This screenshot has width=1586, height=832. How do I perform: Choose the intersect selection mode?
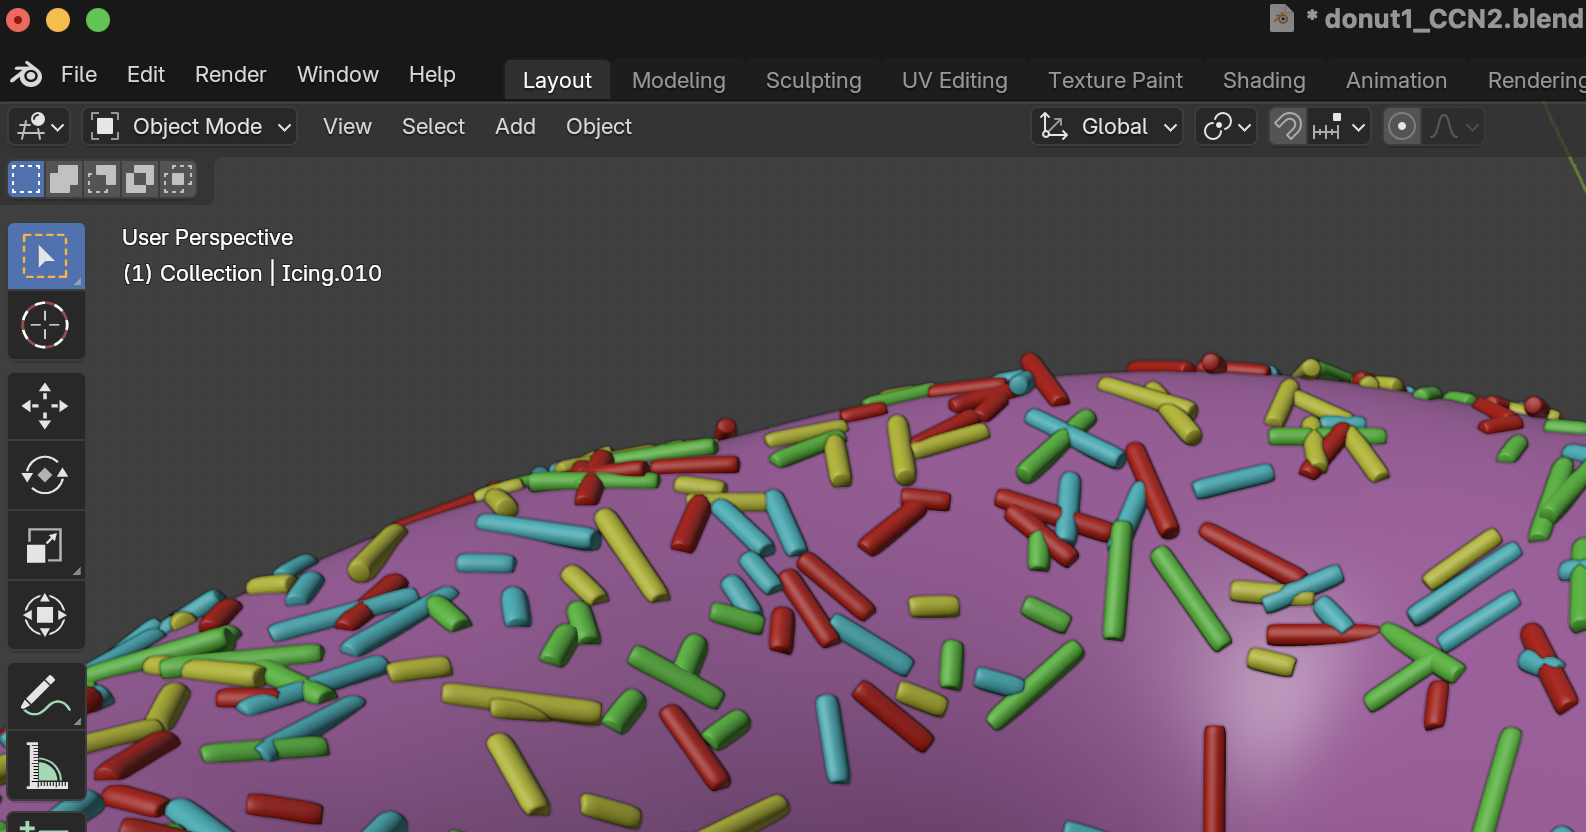point(178,179)
